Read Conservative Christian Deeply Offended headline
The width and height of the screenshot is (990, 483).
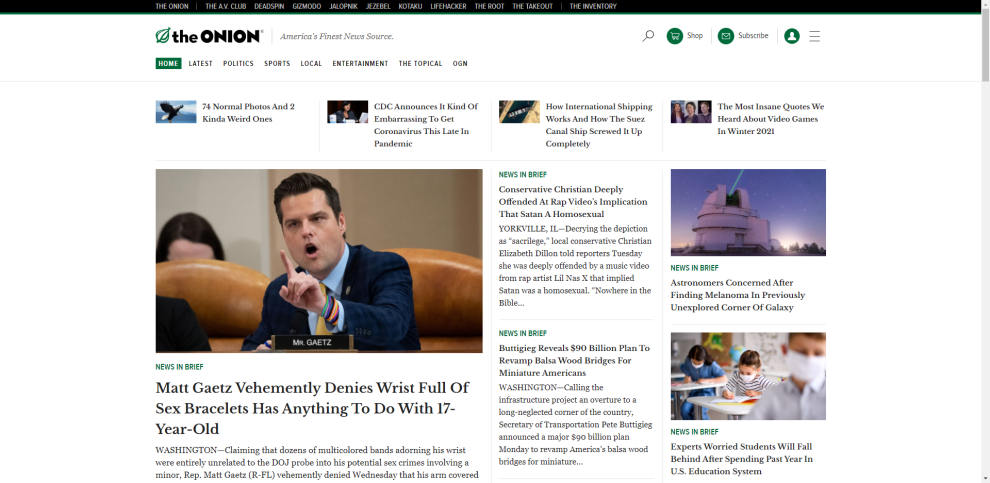(573, 202)
